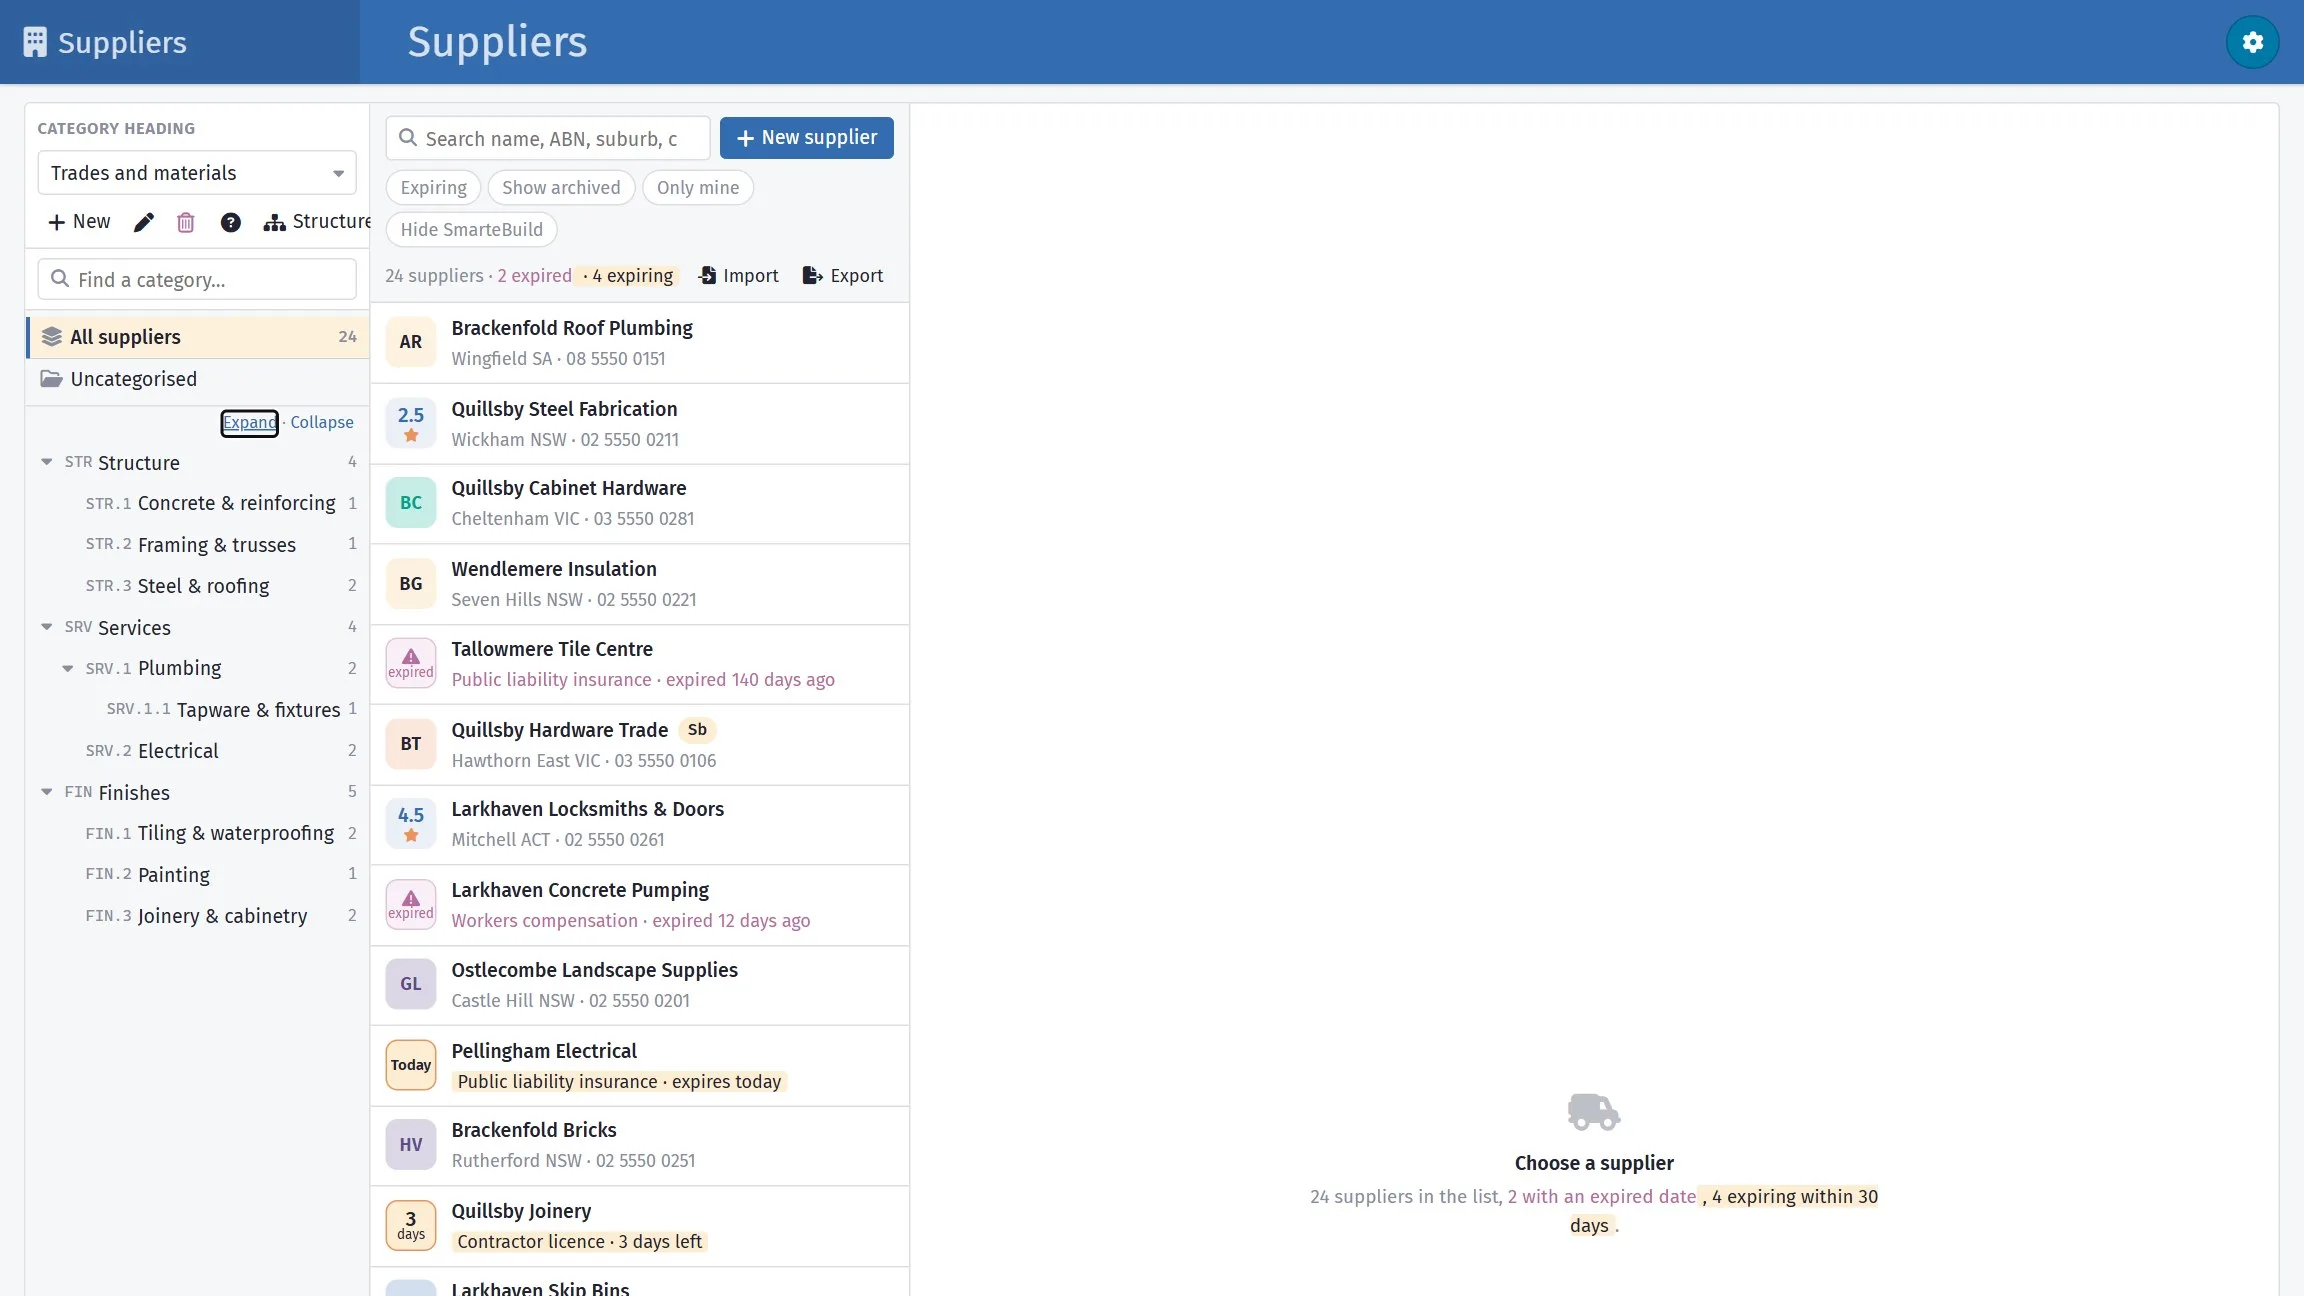Open Trades and materials category dropdown
The image size is (2304, 1296).
click(197, 173)
